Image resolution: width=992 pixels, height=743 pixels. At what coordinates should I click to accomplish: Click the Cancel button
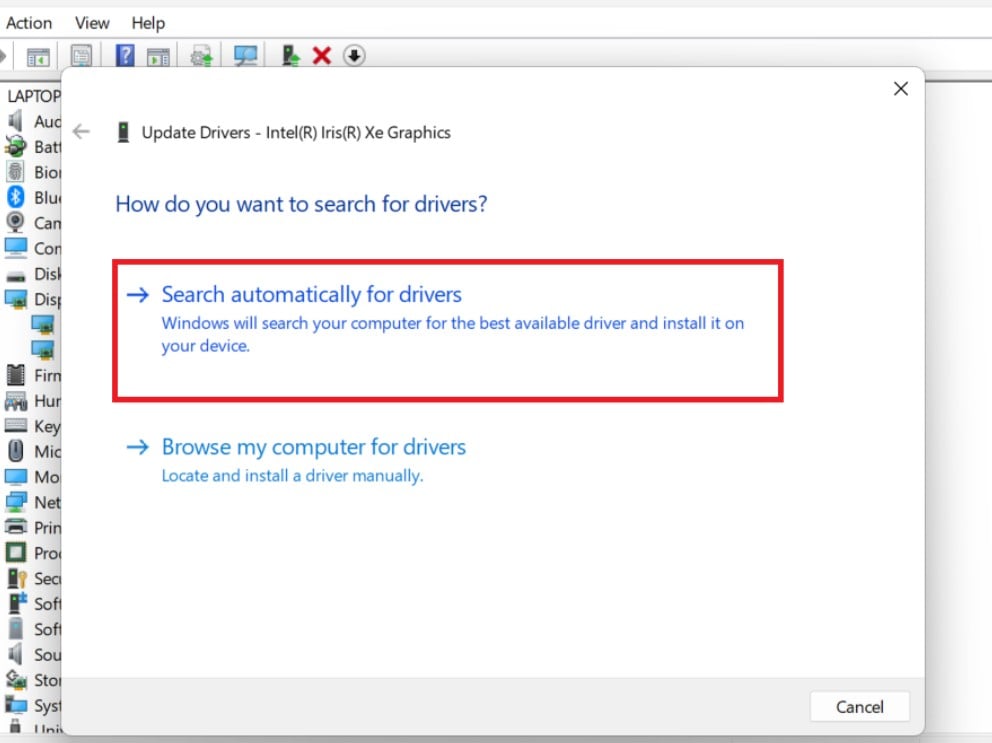click(x=858, y=706)
